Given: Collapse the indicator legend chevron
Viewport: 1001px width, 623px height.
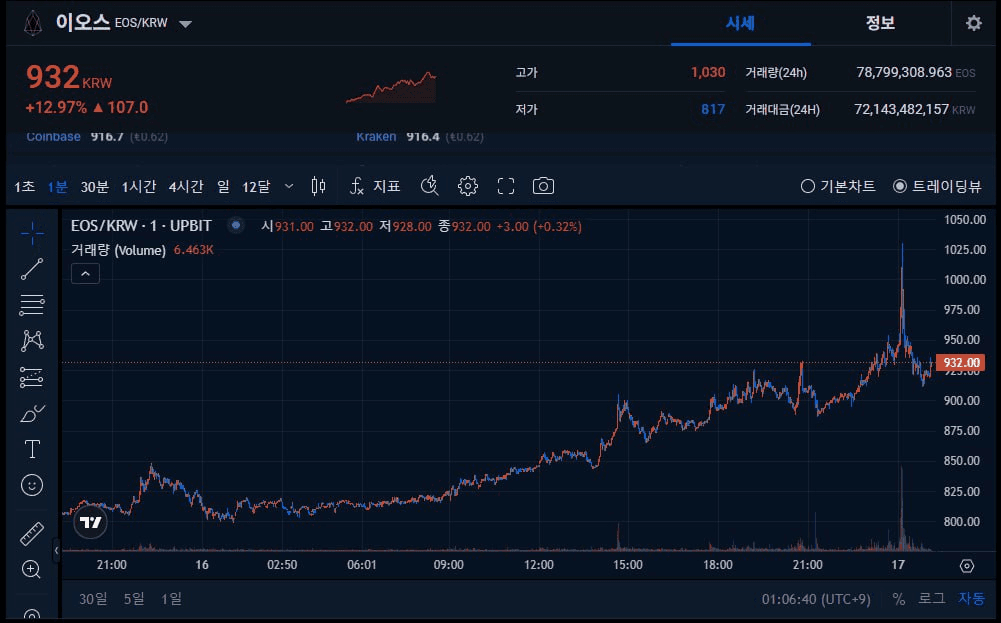Looking at the screenshot, I should pyautogui.click(x=86, y=274).
